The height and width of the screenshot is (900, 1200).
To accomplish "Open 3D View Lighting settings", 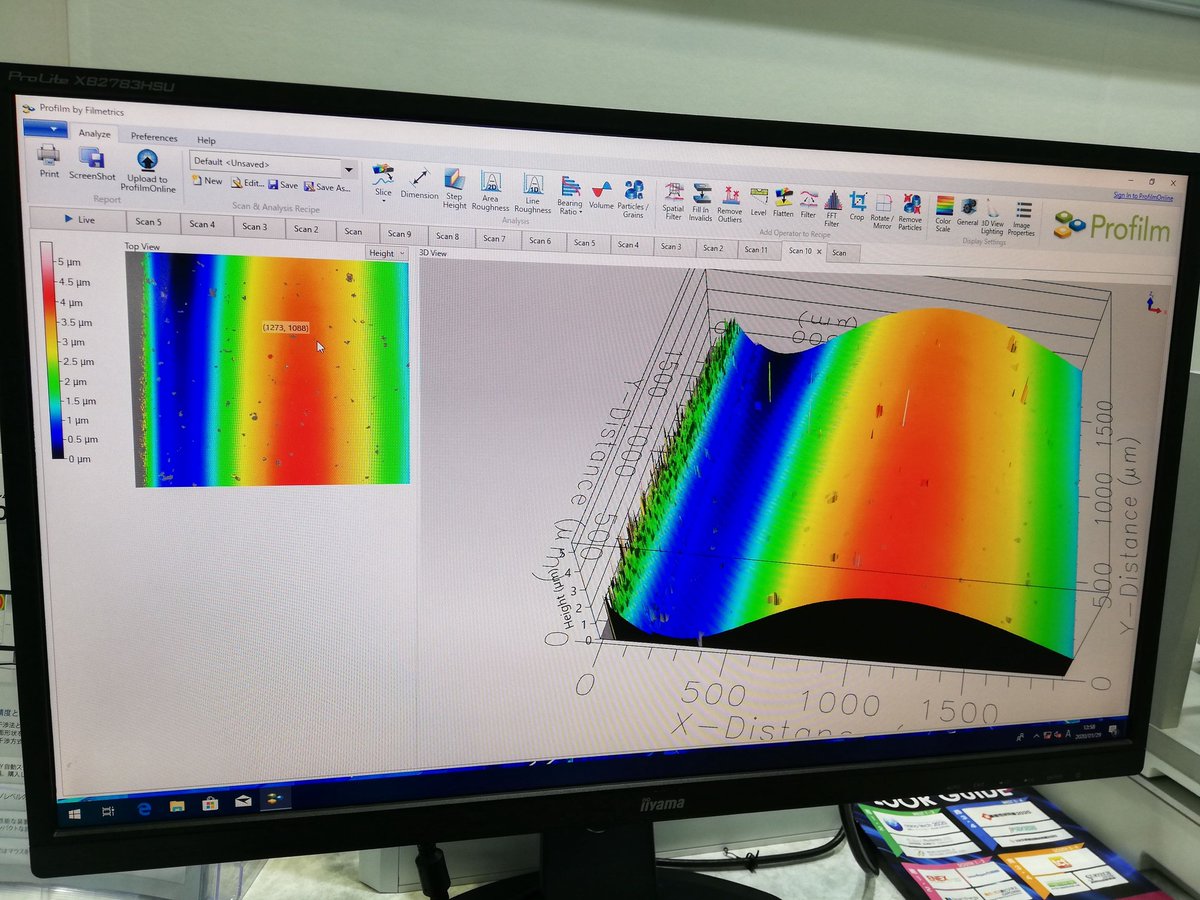I will (992, 216).
